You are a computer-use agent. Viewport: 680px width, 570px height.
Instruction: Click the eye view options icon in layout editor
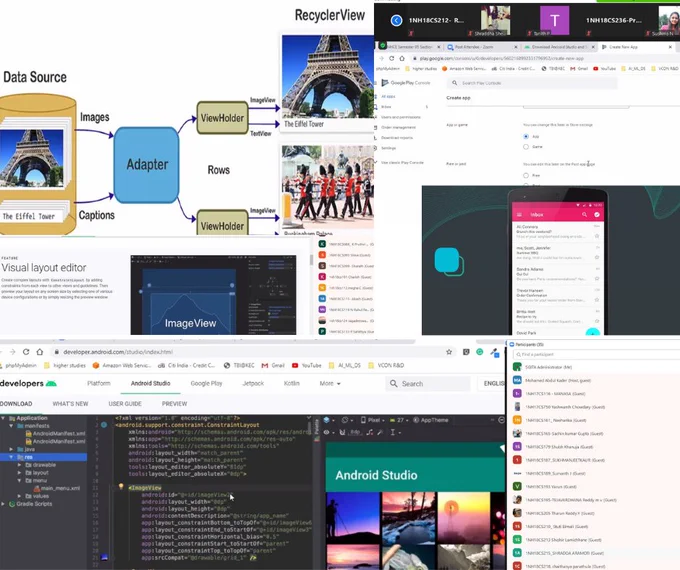point(327,432)
